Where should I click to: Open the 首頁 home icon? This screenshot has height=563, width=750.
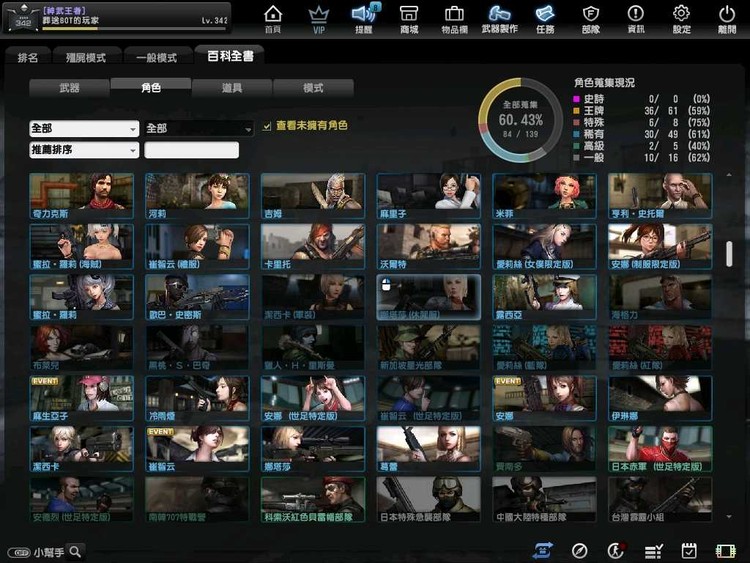tap(273, 19)
